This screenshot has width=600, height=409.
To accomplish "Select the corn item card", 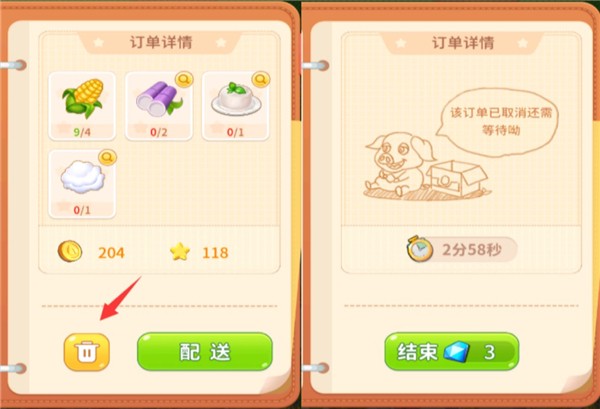I will 82,106.
